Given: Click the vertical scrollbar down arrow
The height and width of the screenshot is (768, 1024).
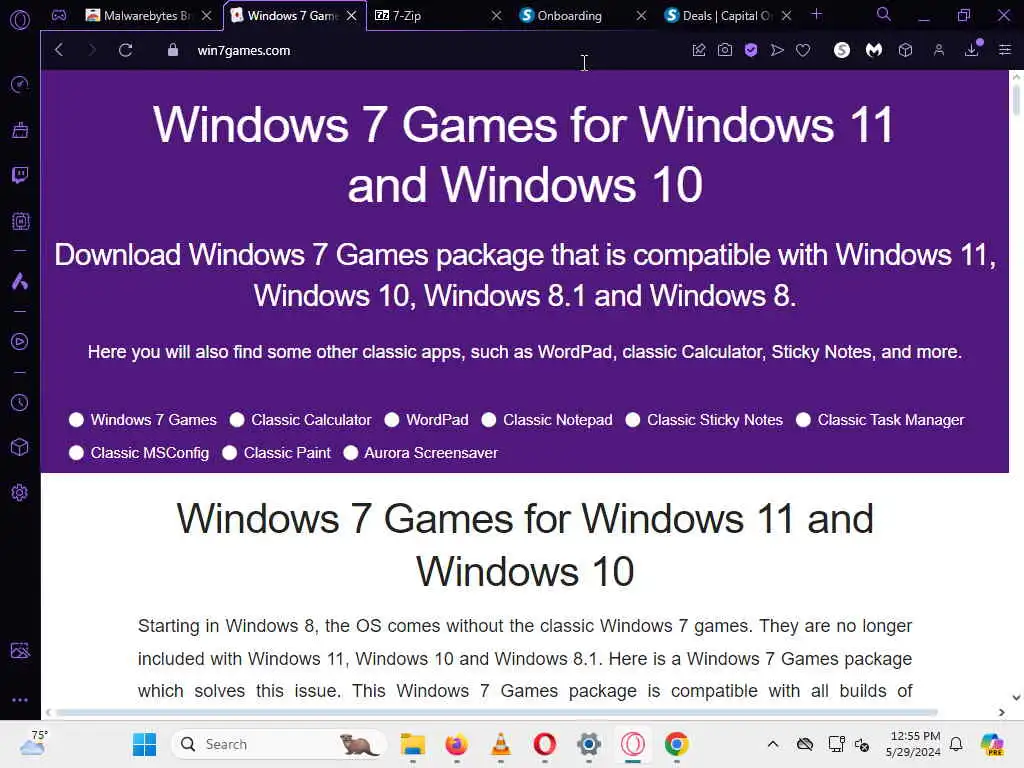Looking at the screenshot, I should [x=1016, y=698].
